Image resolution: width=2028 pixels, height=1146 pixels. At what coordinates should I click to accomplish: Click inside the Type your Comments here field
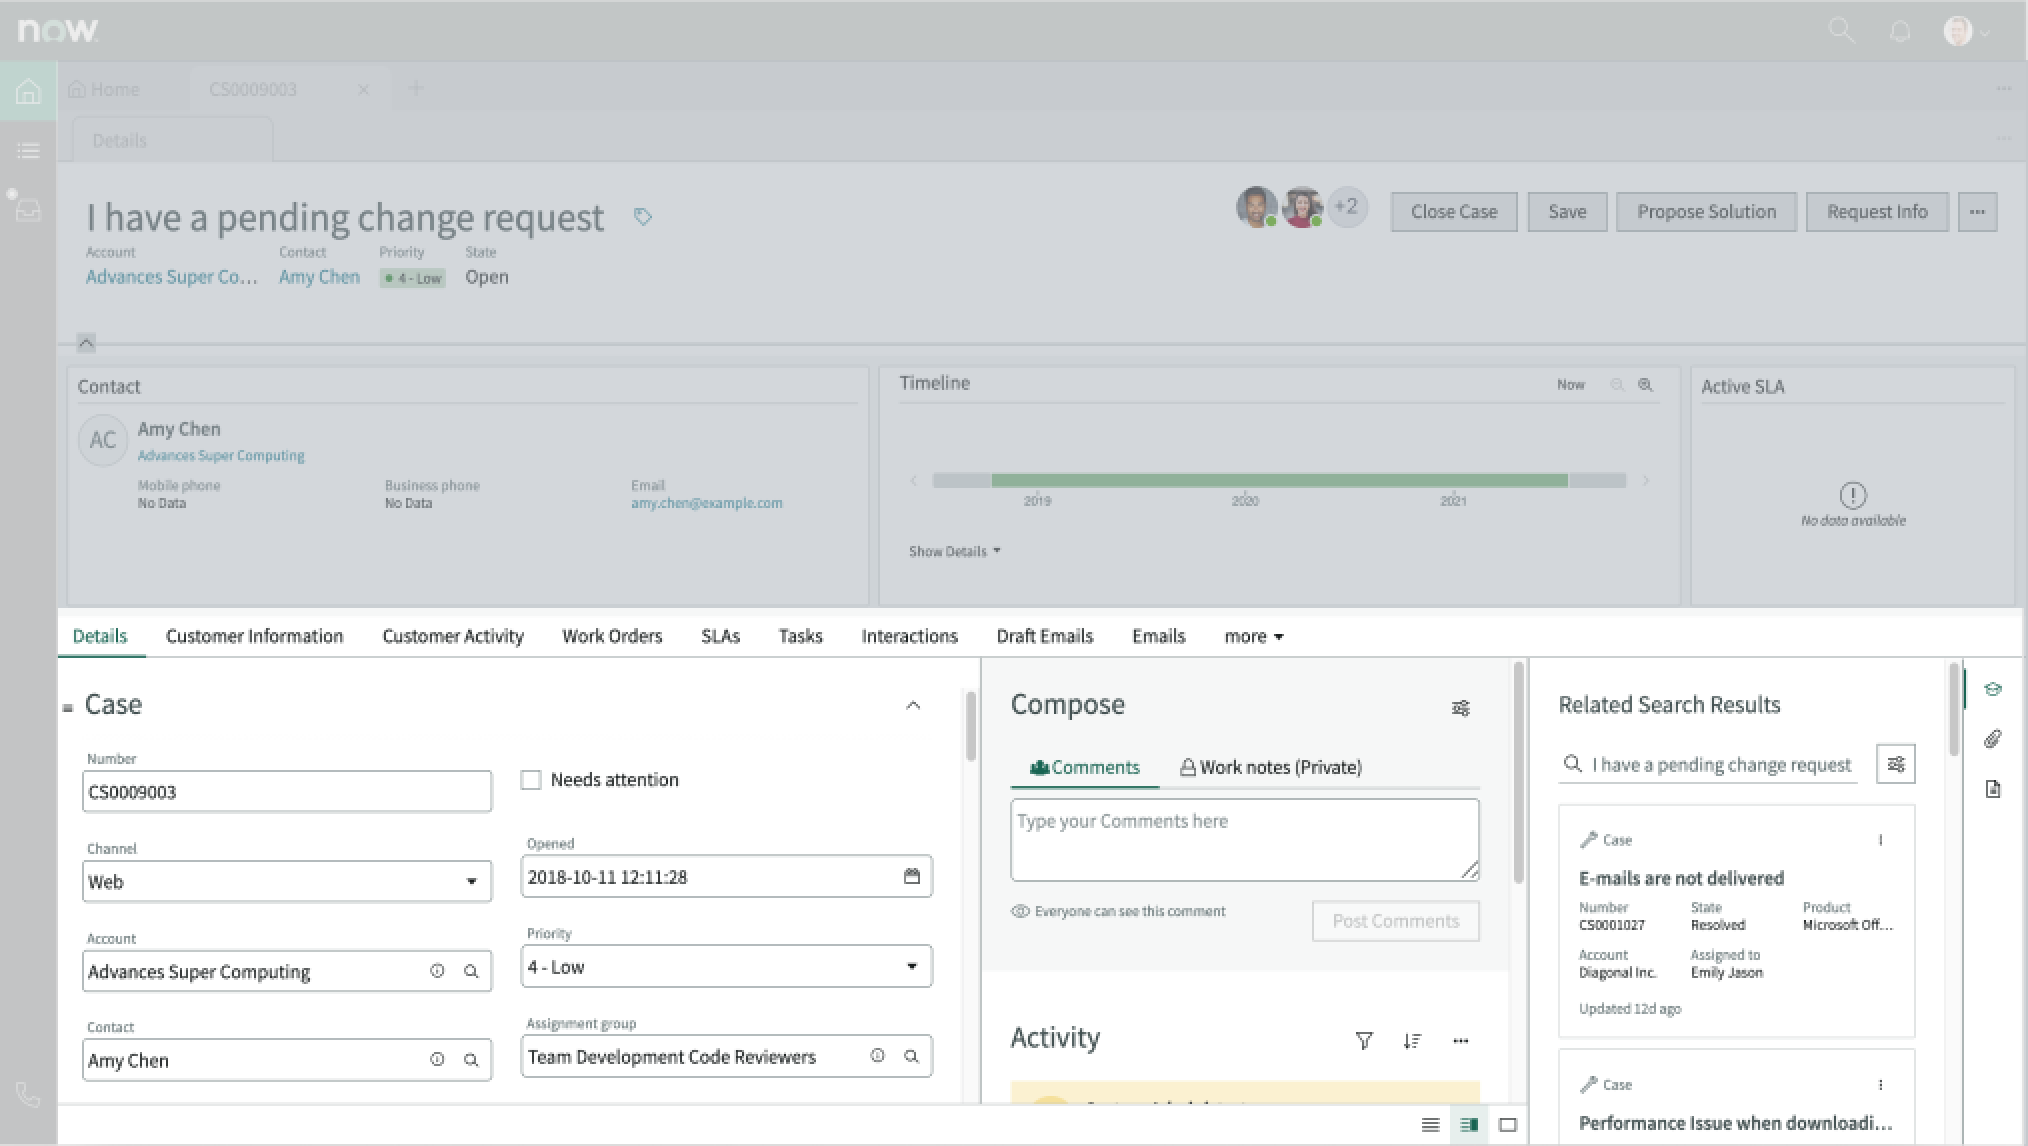coord(1243,838)
